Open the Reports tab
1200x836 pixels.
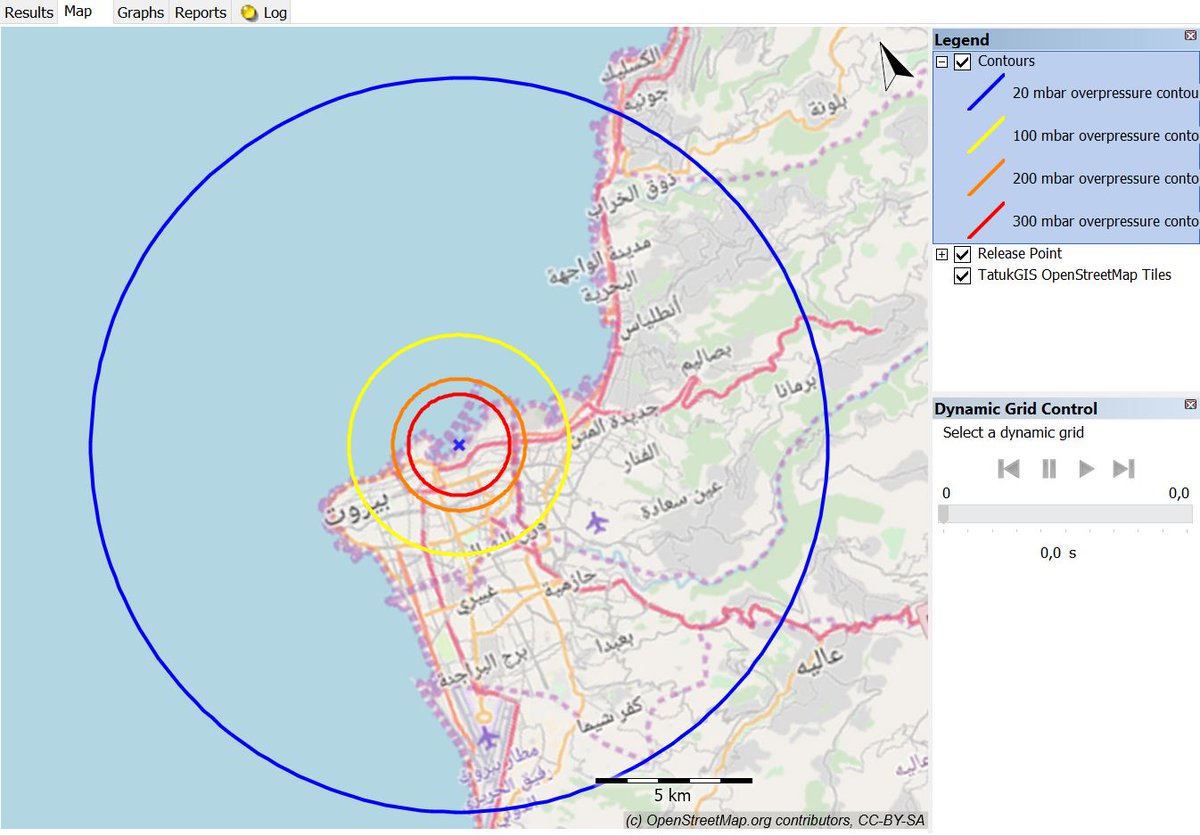pos(200,13)
